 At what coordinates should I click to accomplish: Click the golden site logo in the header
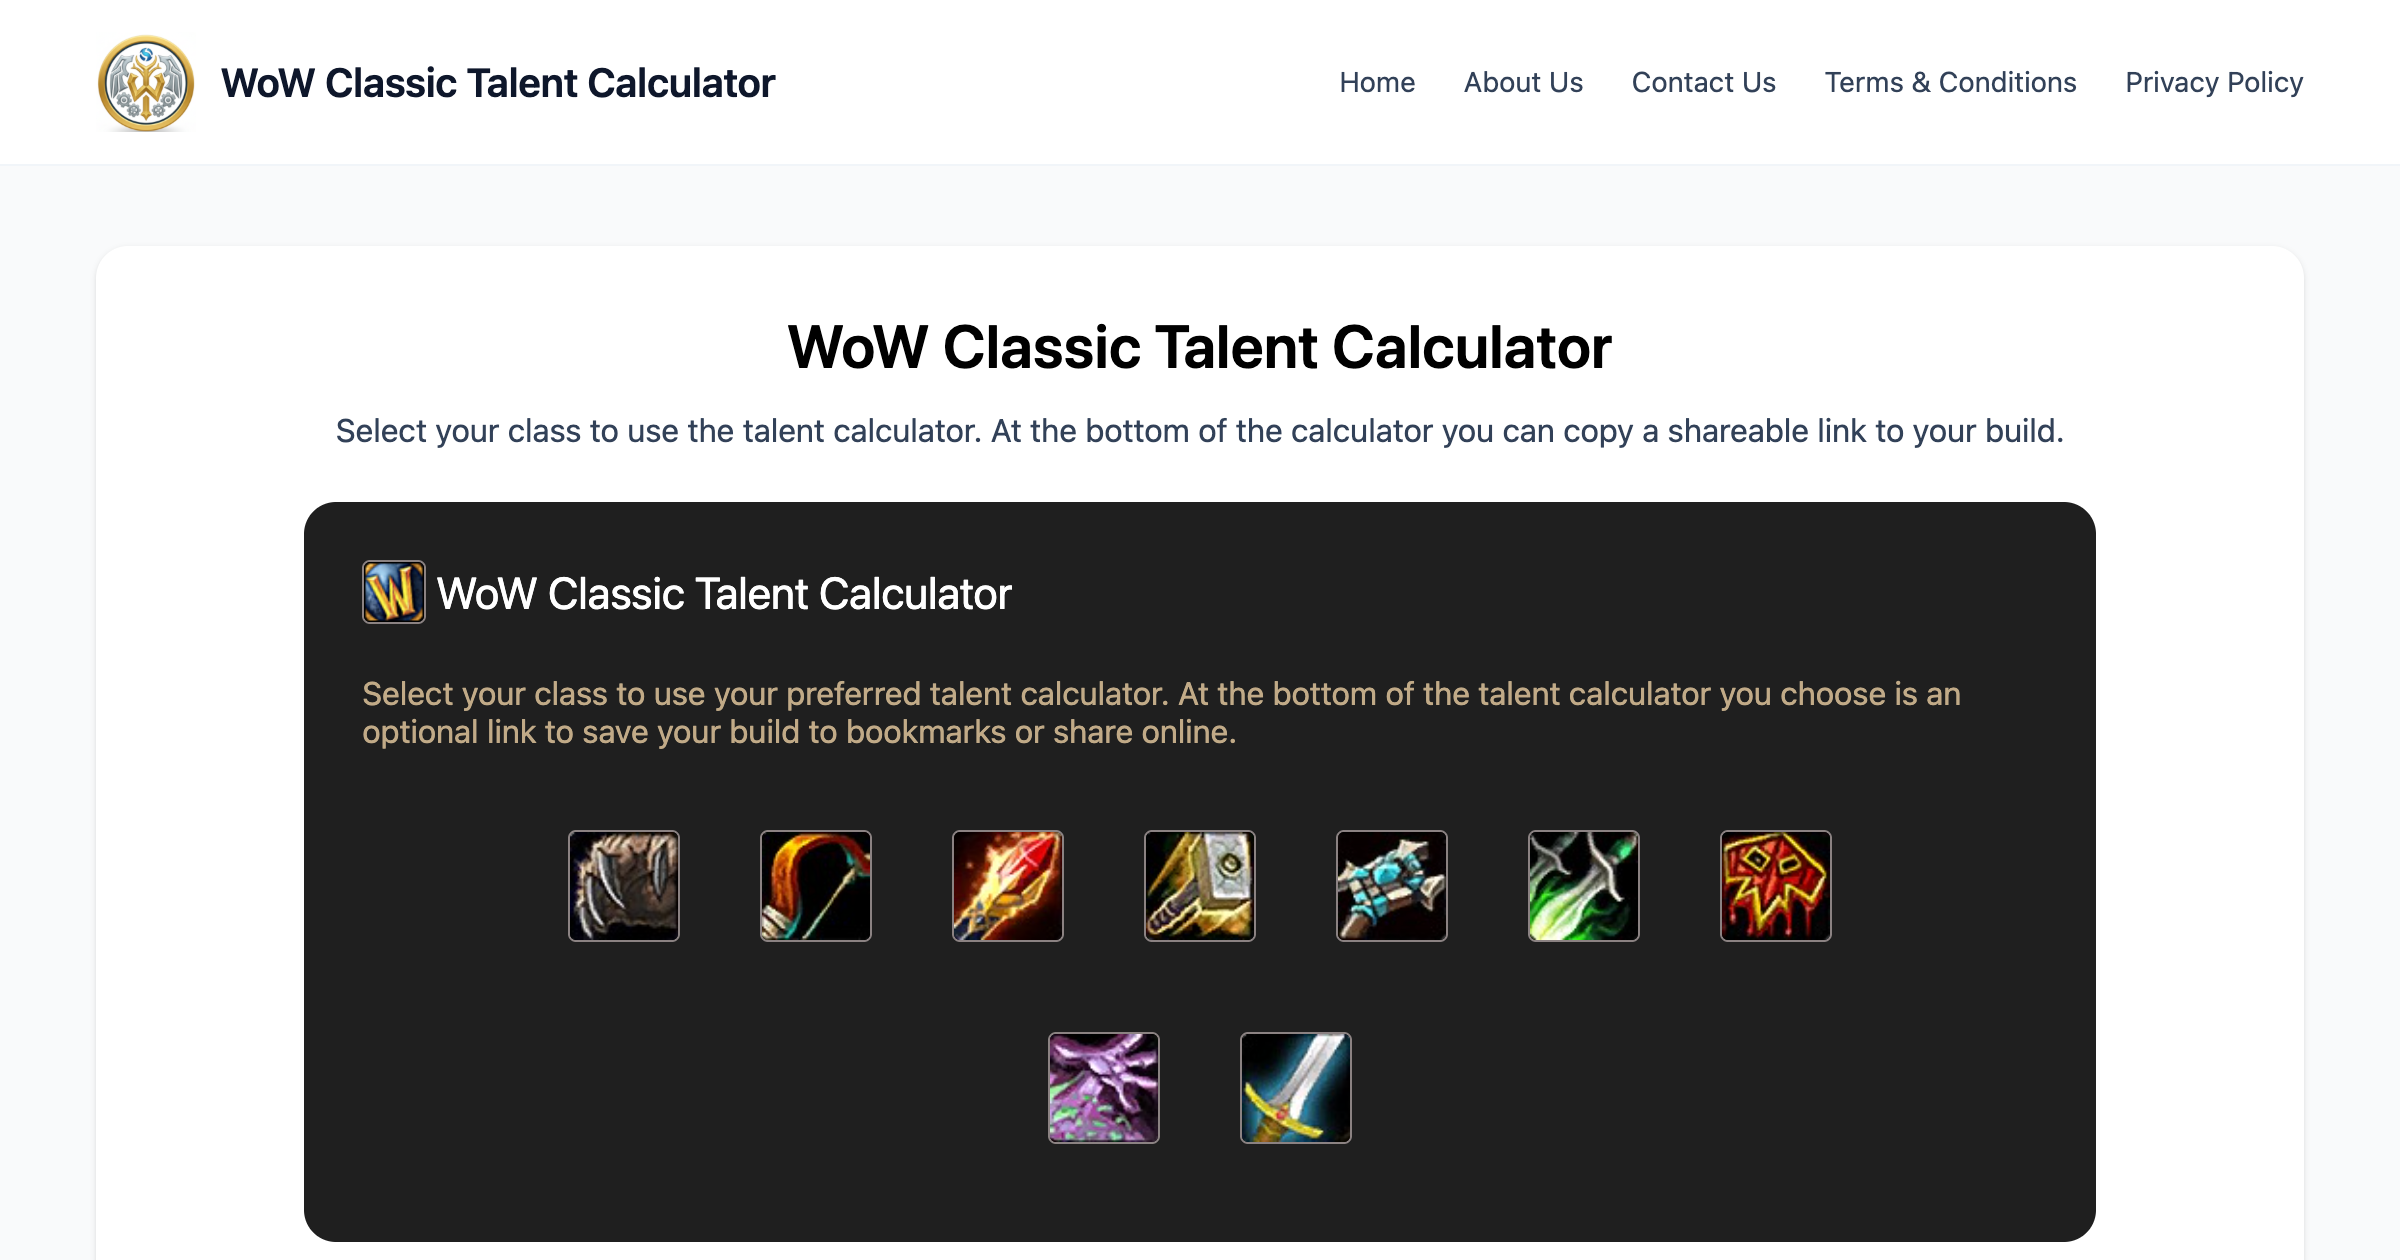146,82
